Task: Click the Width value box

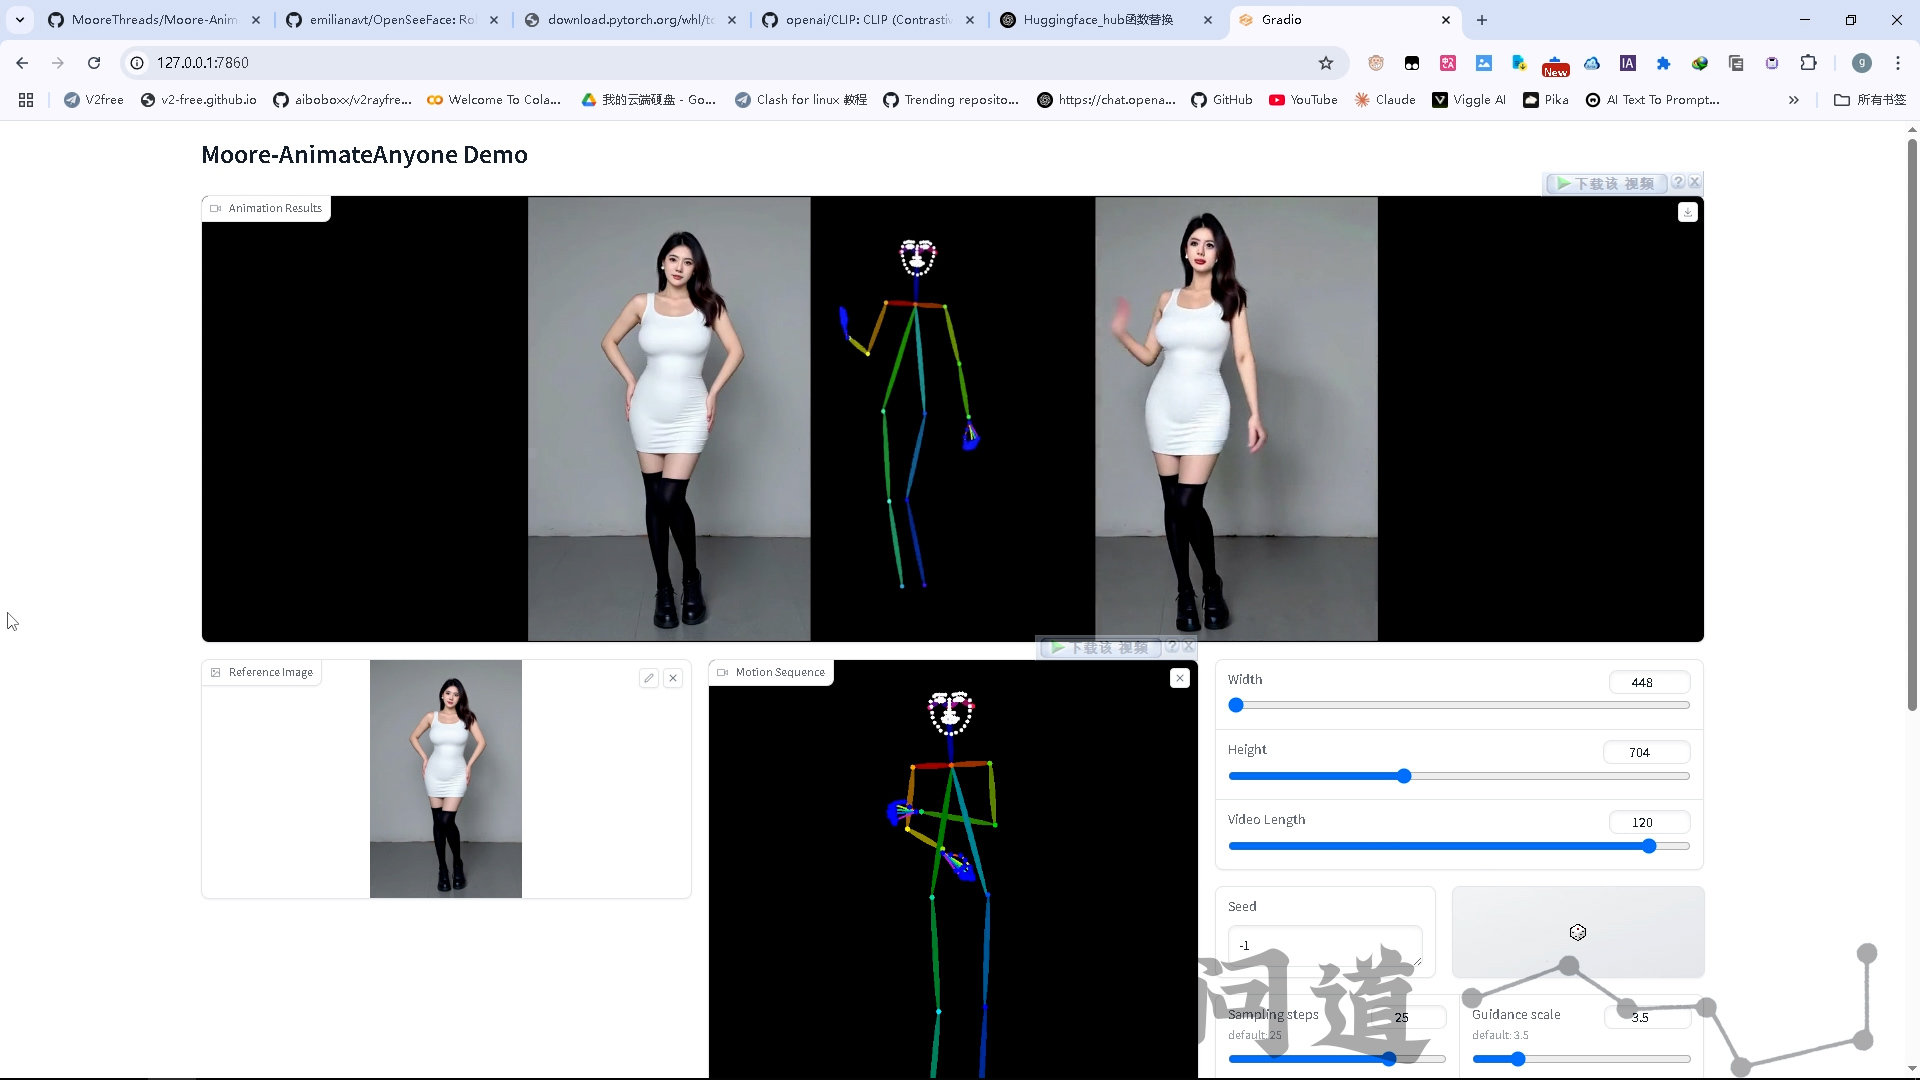Action: 1648,682
